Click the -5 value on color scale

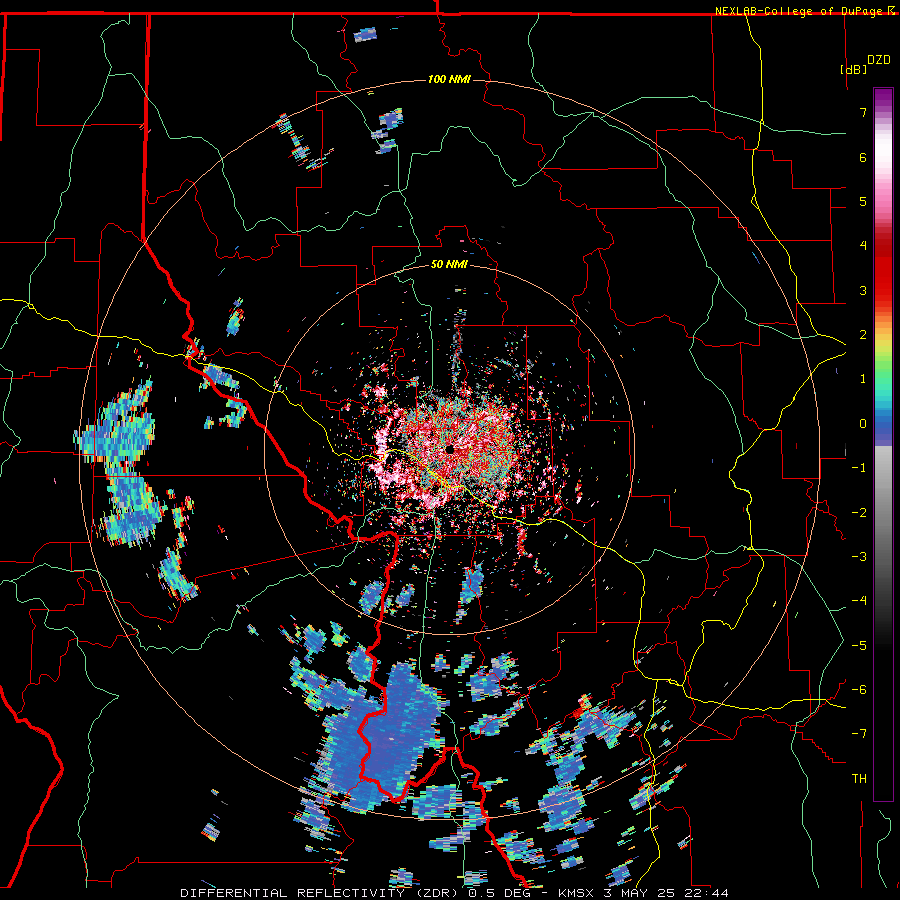859,646
